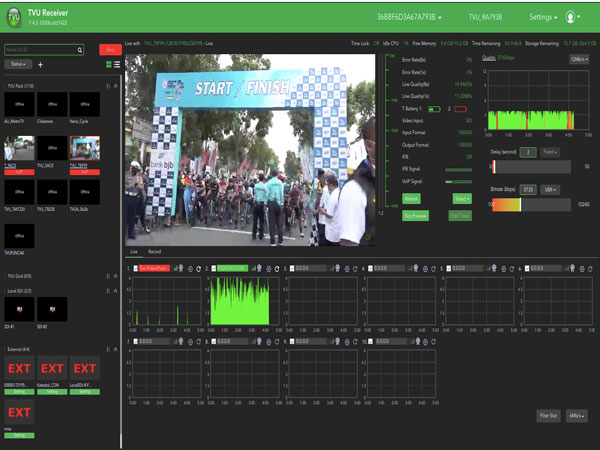
Task: Click the sort icon beside TVU Pack
Action: [x=108, y=86]
